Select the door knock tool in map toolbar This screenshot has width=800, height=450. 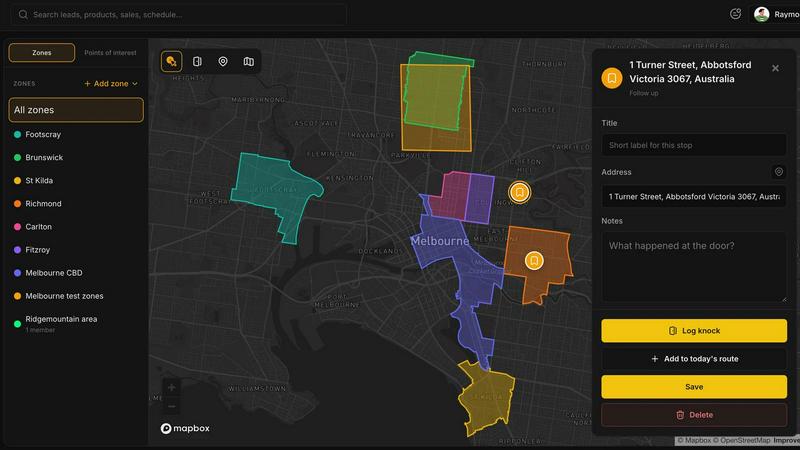pos(197,61)
